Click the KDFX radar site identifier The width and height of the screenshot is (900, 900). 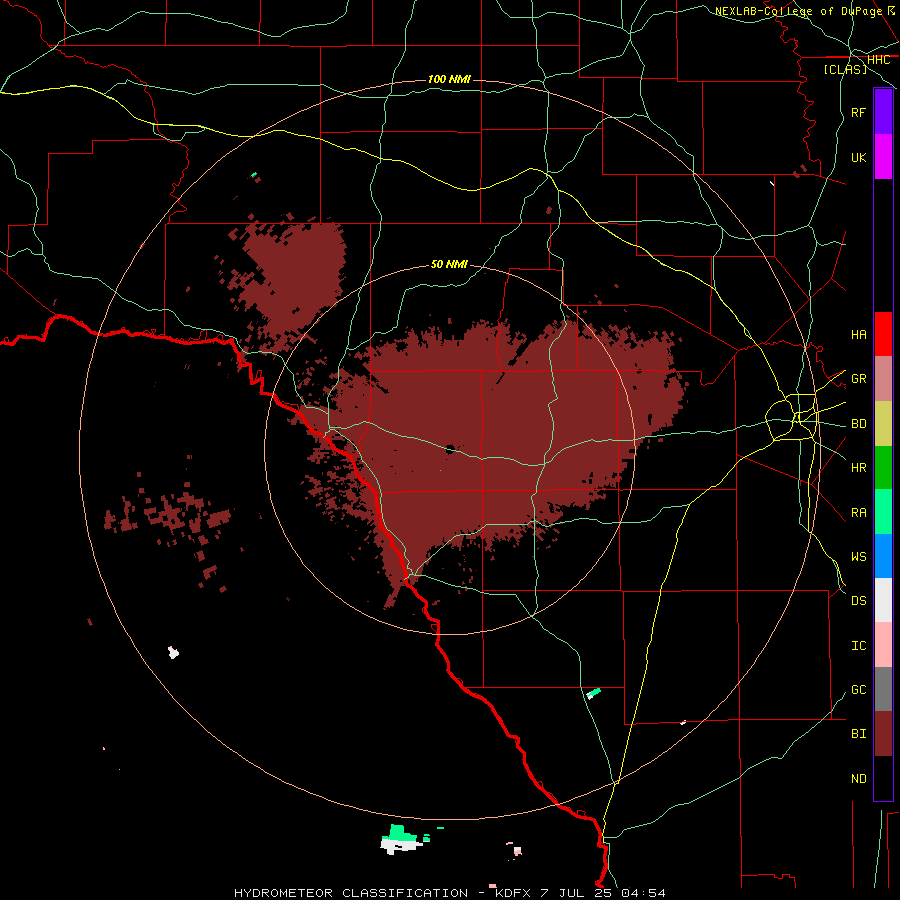[x=513, y=893]
